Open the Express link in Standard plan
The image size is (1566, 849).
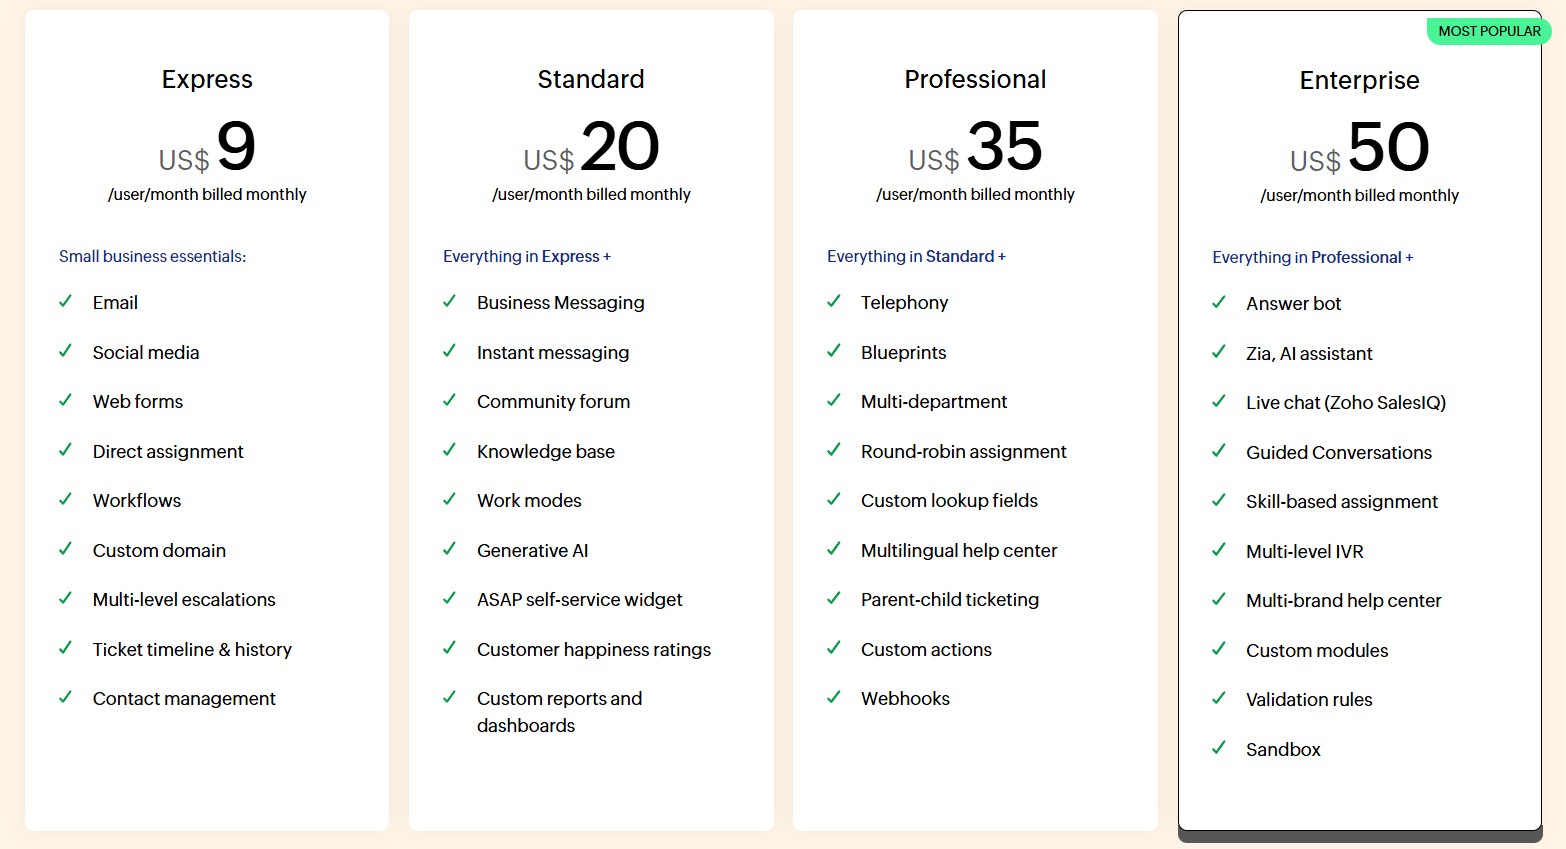point(570,256)
